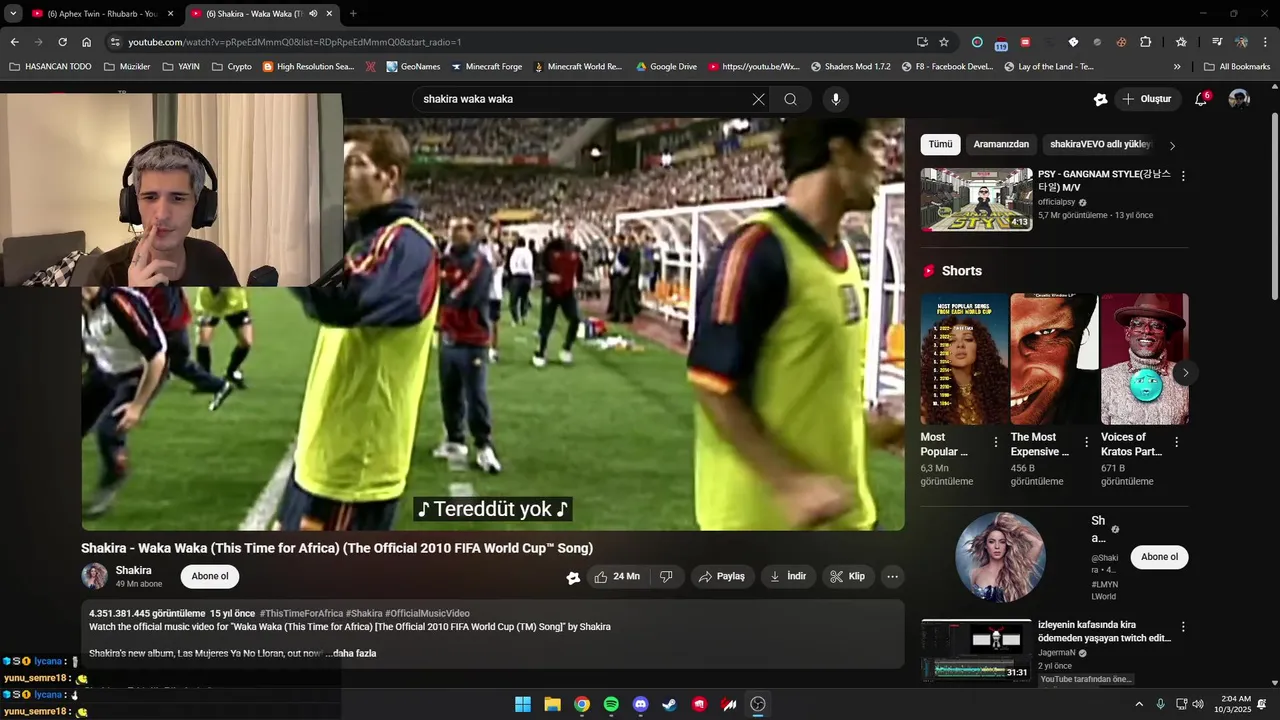Open the tab search dropdown arrow
This screenshot has width=1280, height=720.
tap(13, 14)
